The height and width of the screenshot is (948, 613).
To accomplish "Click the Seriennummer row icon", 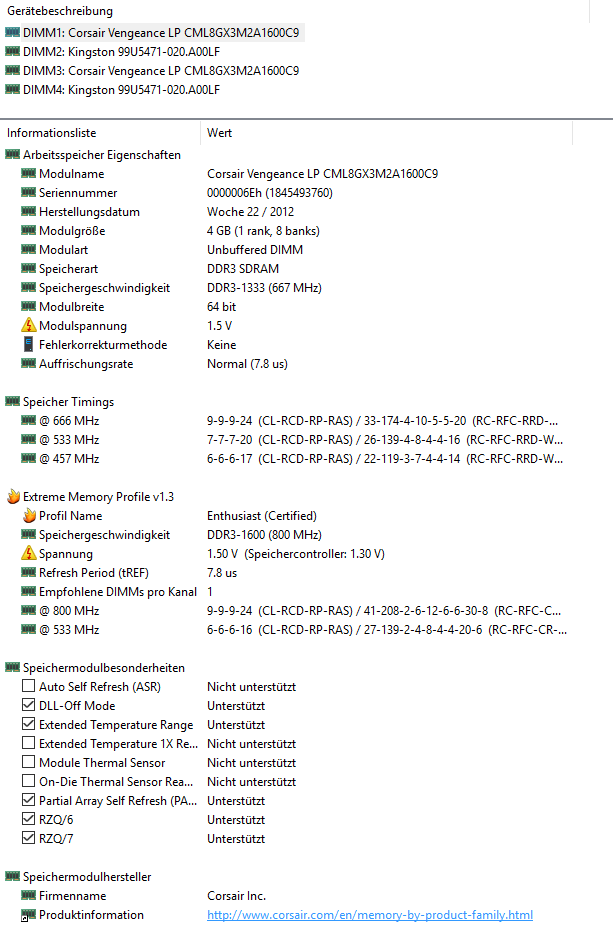I will click(28, 192).
